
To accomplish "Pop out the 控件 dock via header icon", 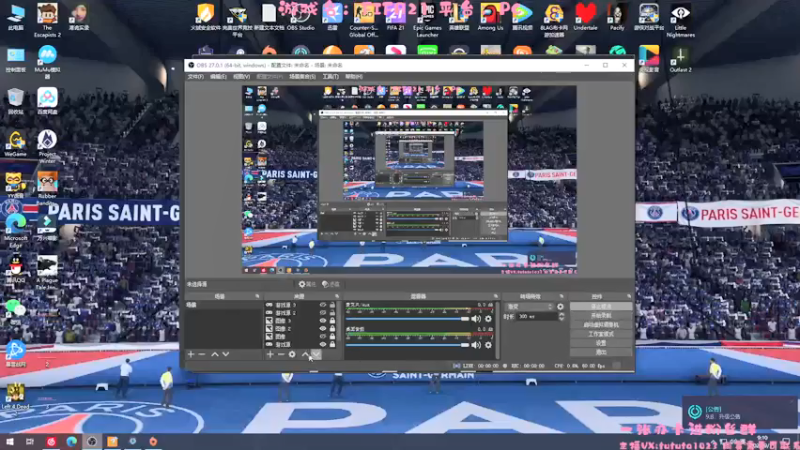I will coord(629,296).
